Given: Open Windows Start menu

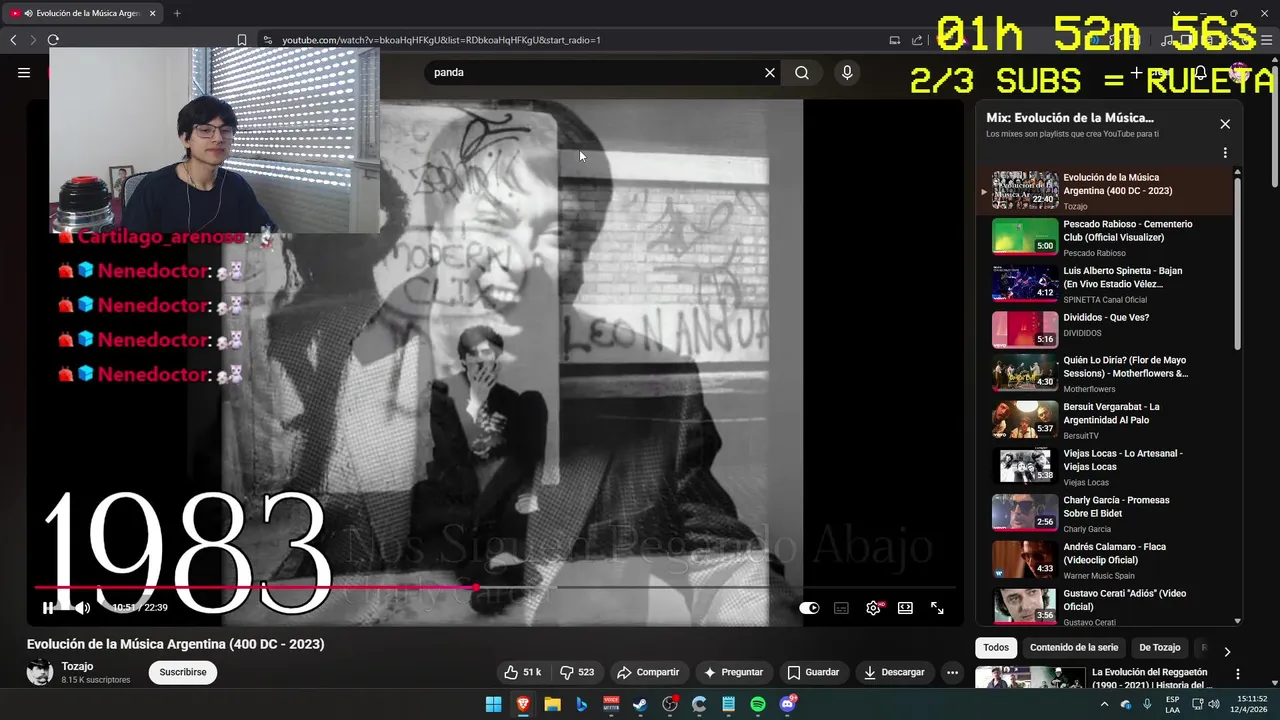Looking at the screenshot, I should (x=493, y=705).
